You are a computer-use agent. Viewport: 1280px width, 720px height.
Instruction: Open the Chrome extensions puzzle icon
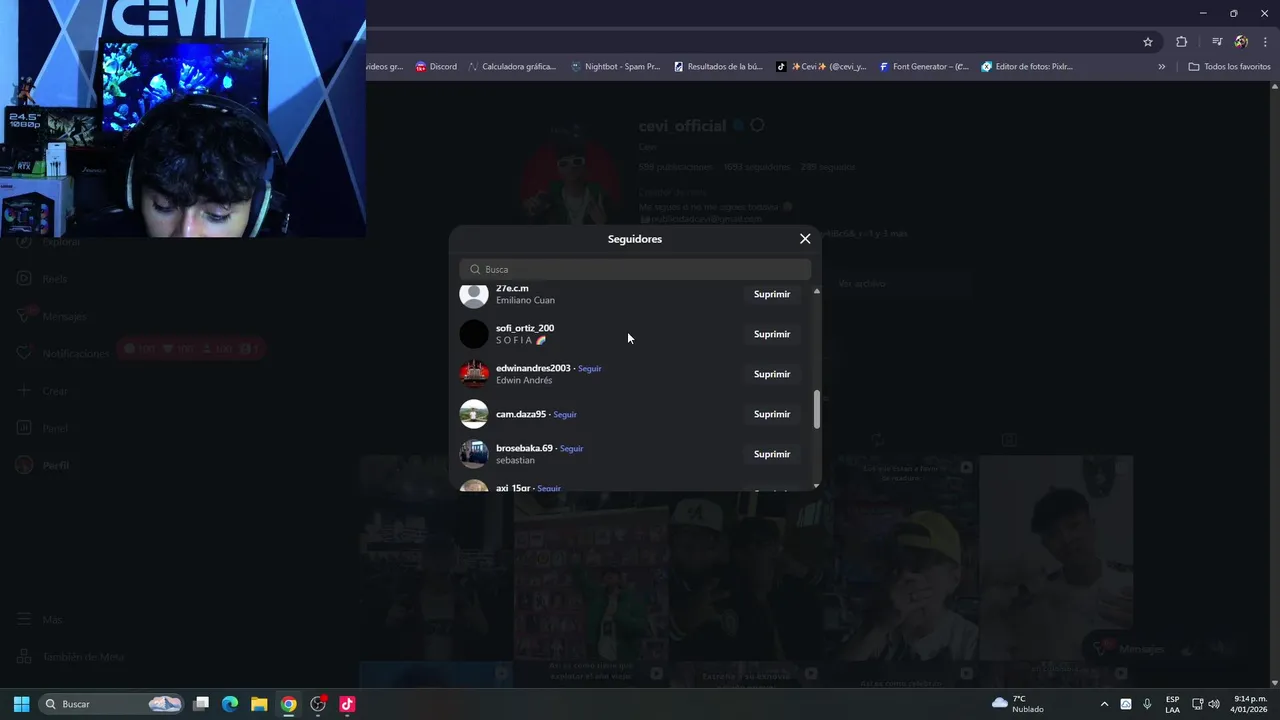(x=1181, y=42)
